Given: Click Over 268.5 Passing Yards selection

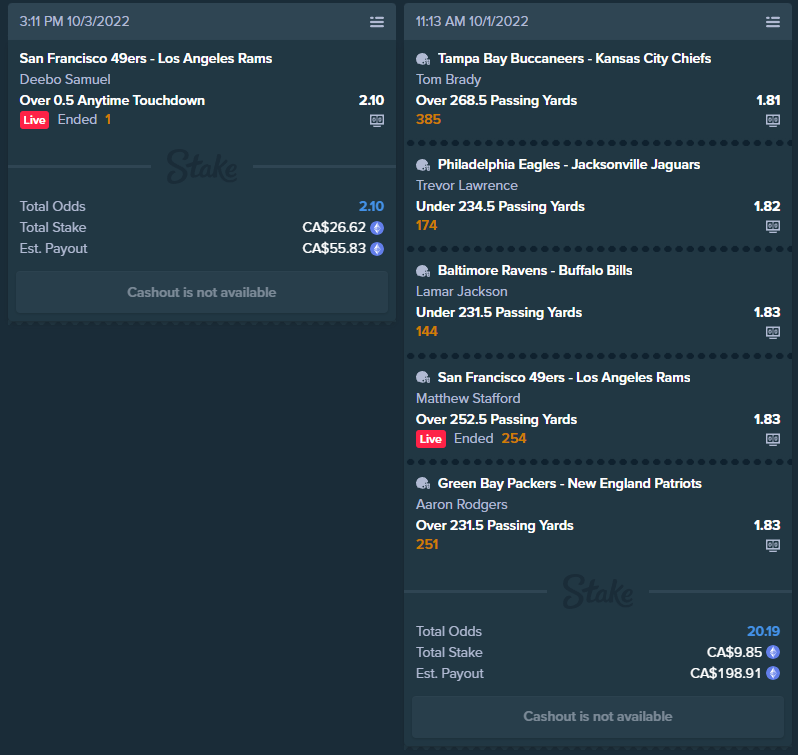Looking at the screenshot, I should click(x=496, y=100).
